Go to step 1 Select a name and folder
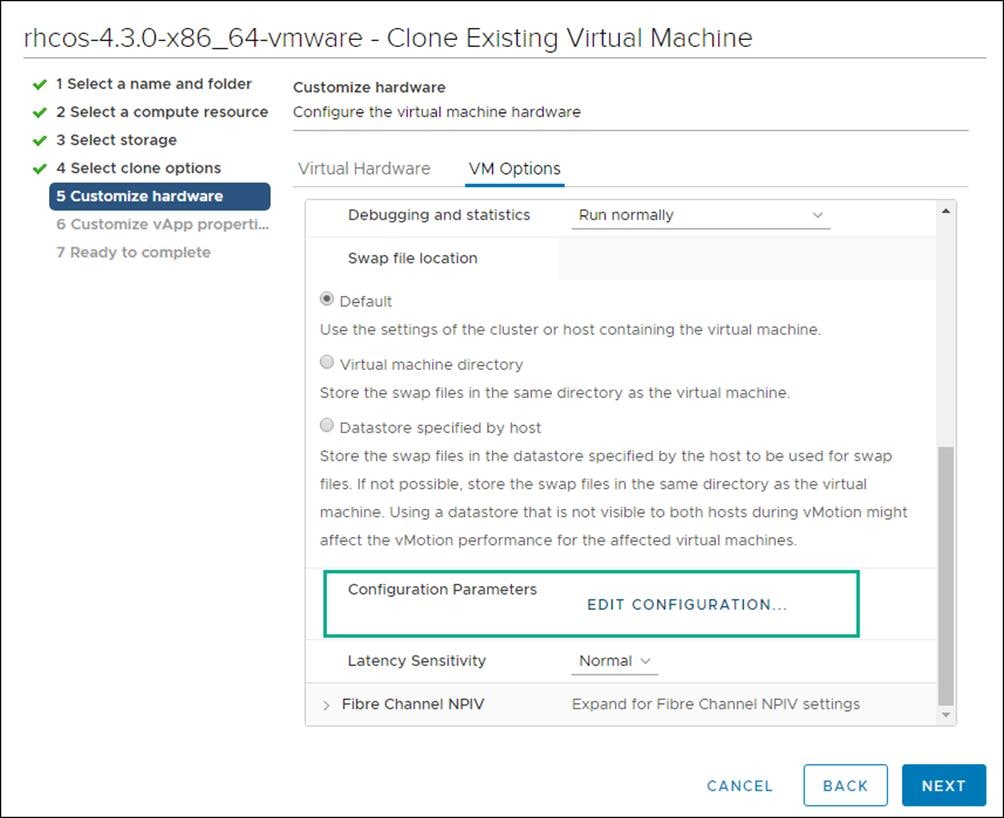The image size is (1004, 818). tap(154, 84)
